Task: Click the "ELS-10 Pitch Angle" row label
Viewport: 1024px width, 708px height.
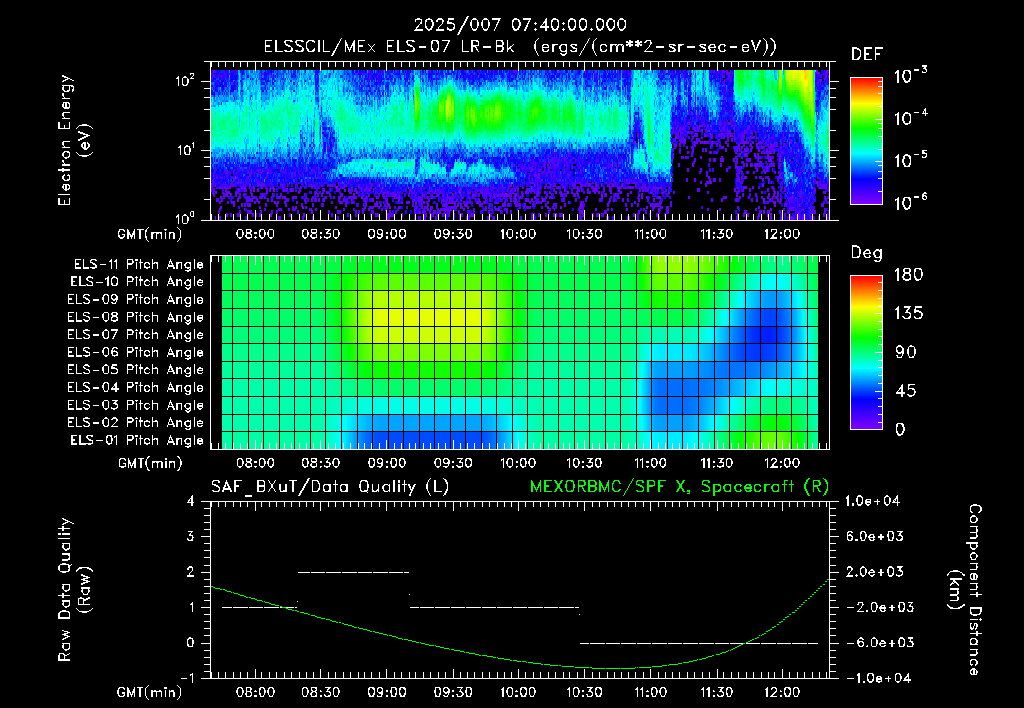Action: (137, 282)
